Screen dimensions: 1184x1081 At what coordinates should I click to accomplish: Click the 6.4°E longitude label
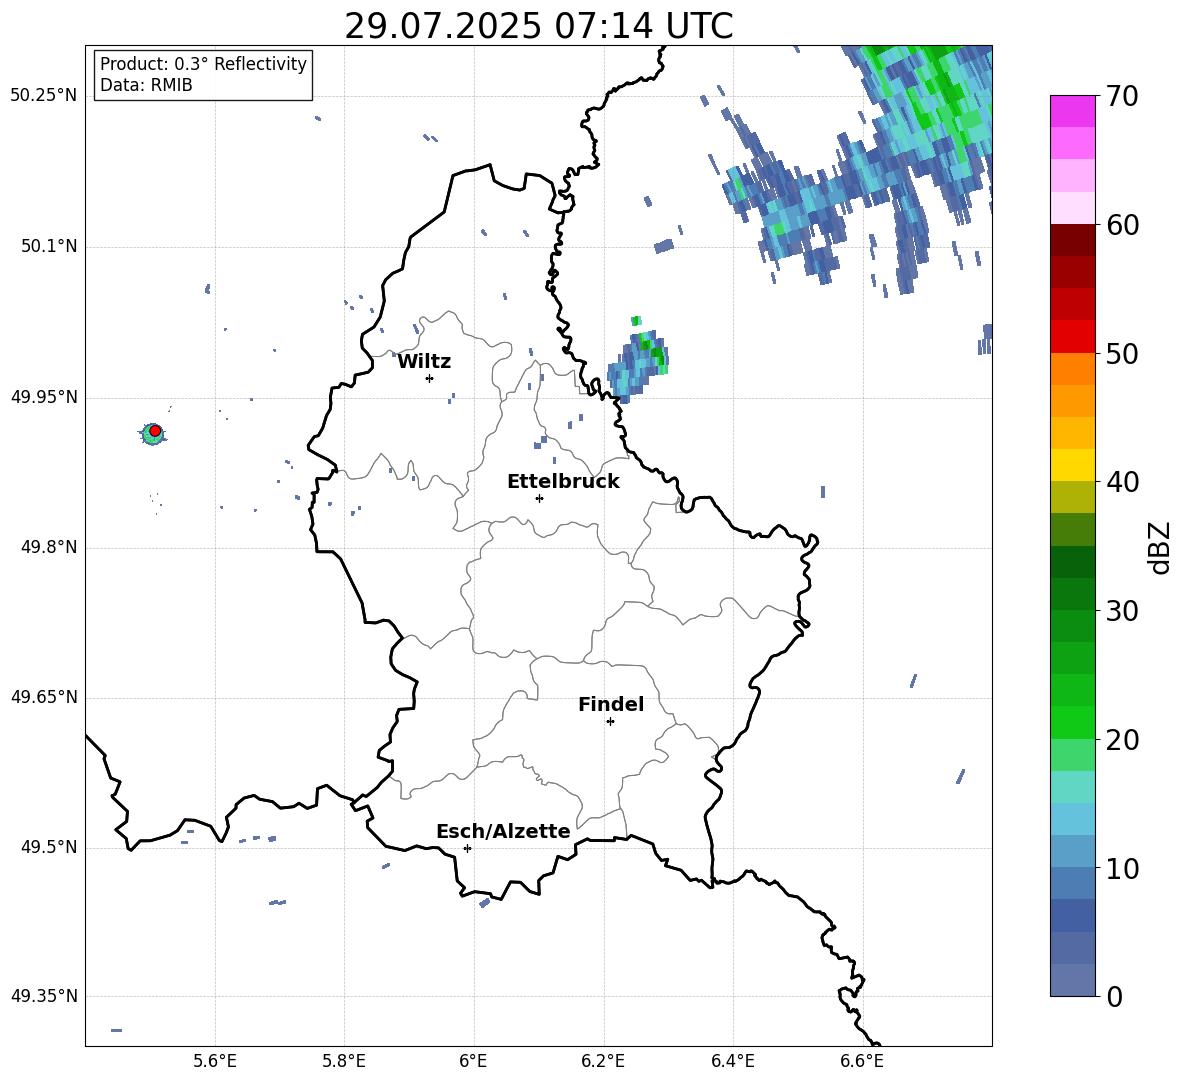732,1061
